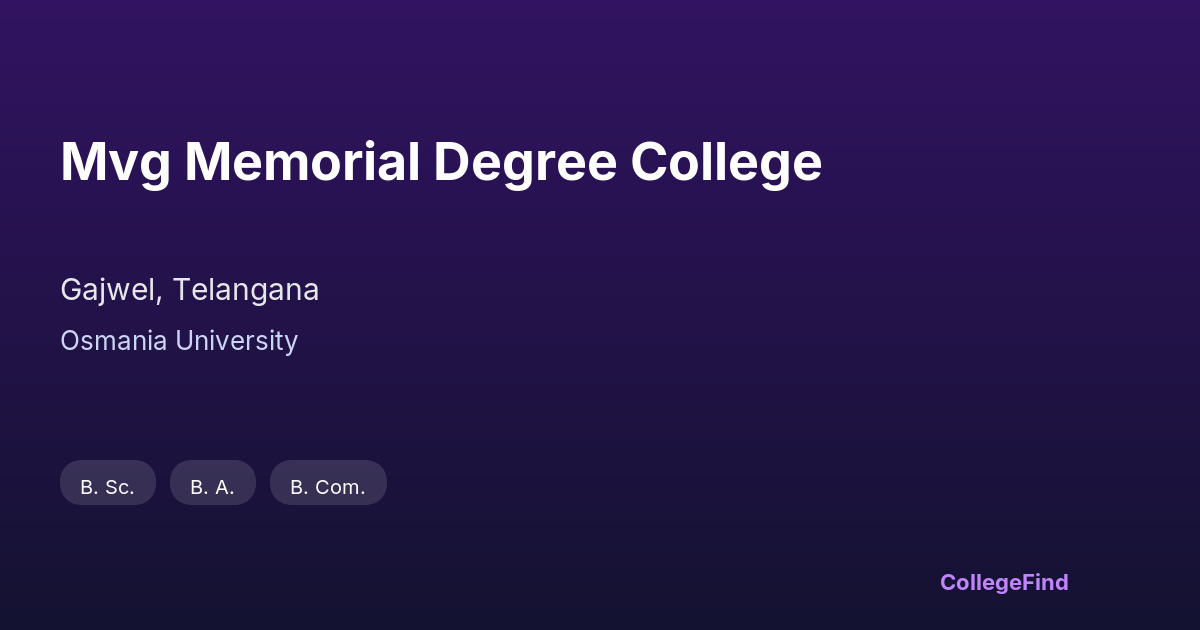Open the CollegeFind brand link
The height and width of the screenshot is (630, 1200).
(1004, 582)
